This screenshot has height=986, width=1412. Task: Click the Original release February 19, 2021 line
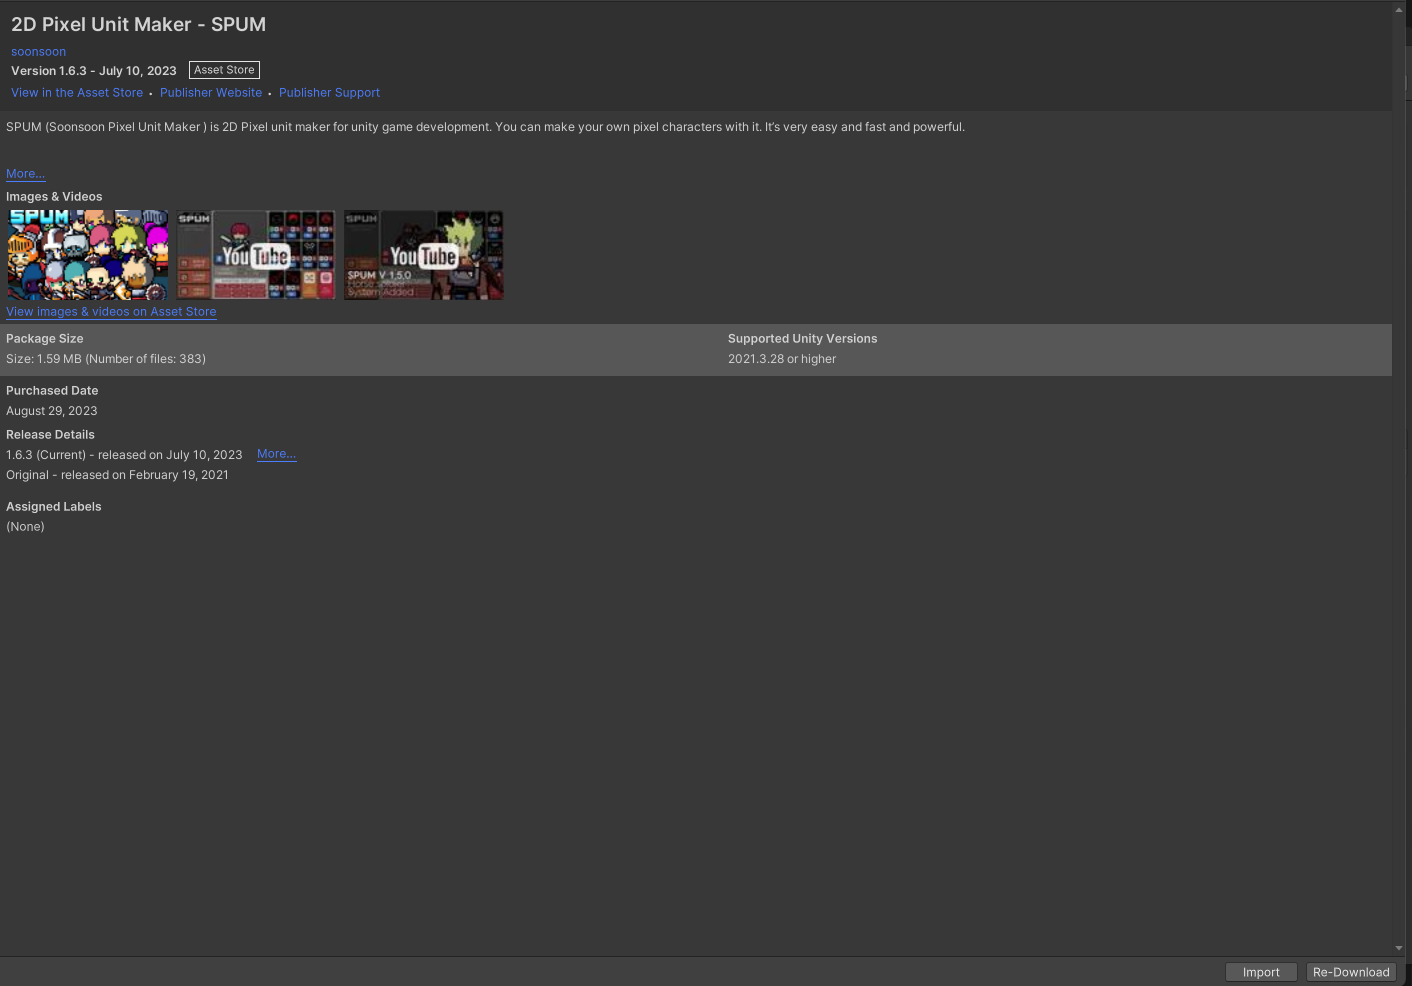(117, 475)
